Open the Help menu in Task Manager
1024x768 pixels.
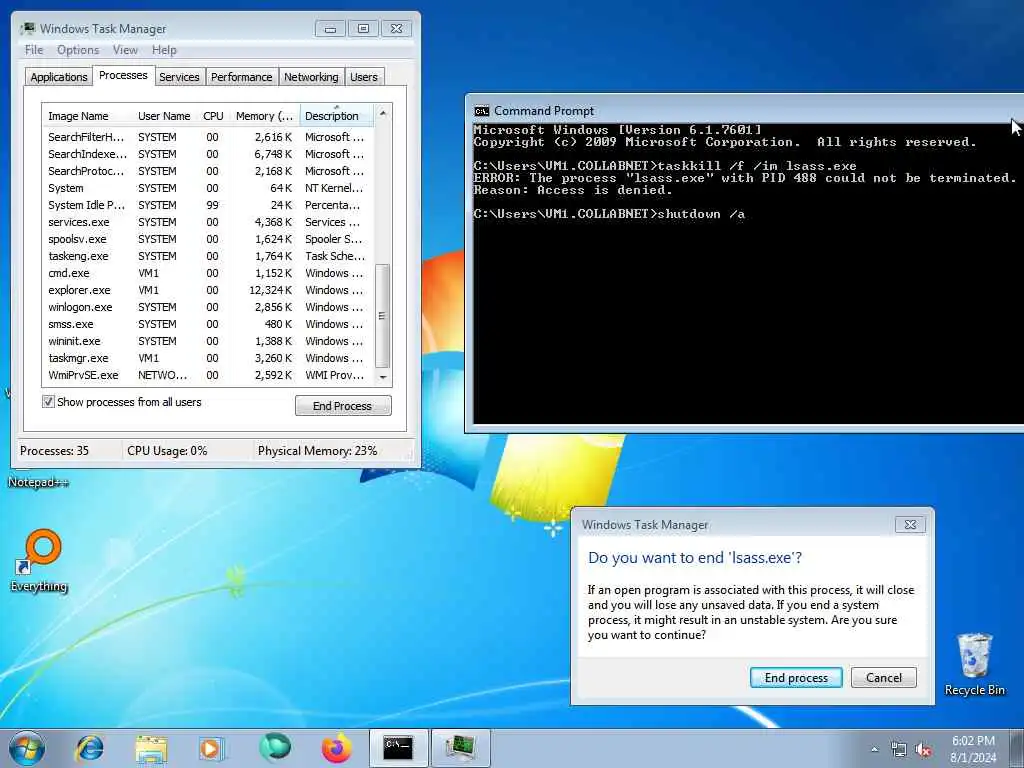[x=164, y=50]
